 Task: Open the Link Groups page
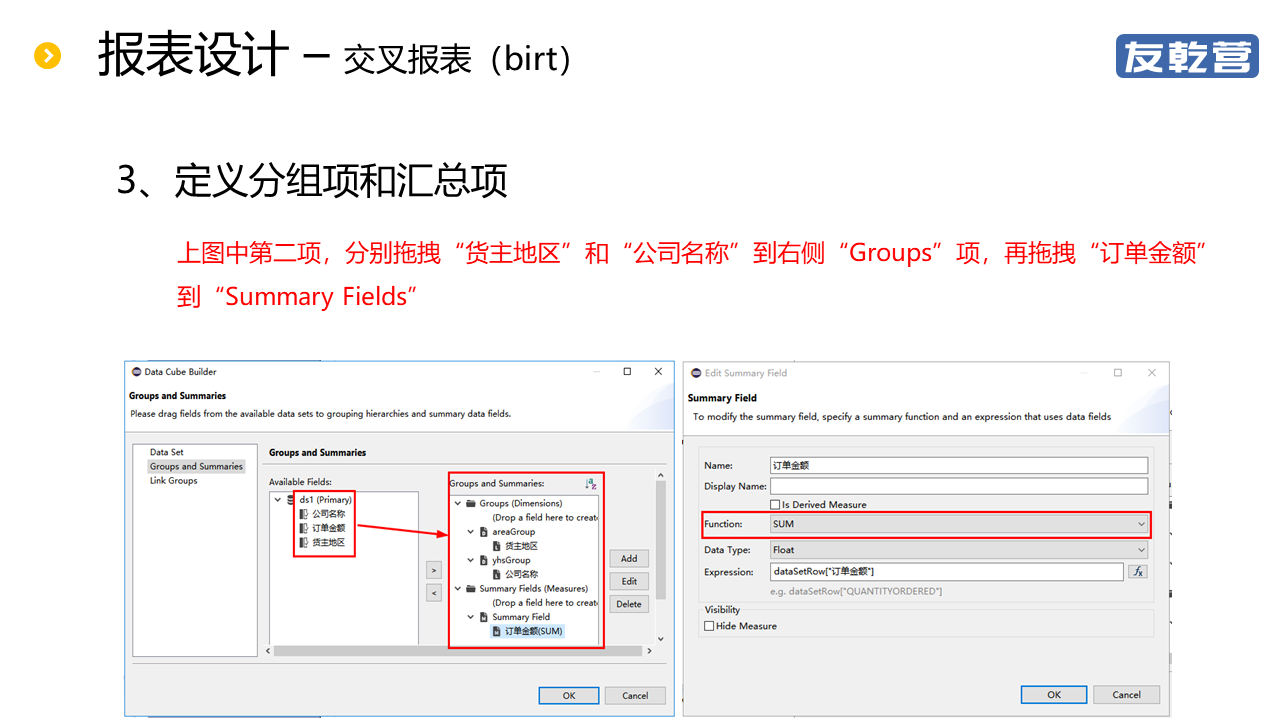point(174,480)
